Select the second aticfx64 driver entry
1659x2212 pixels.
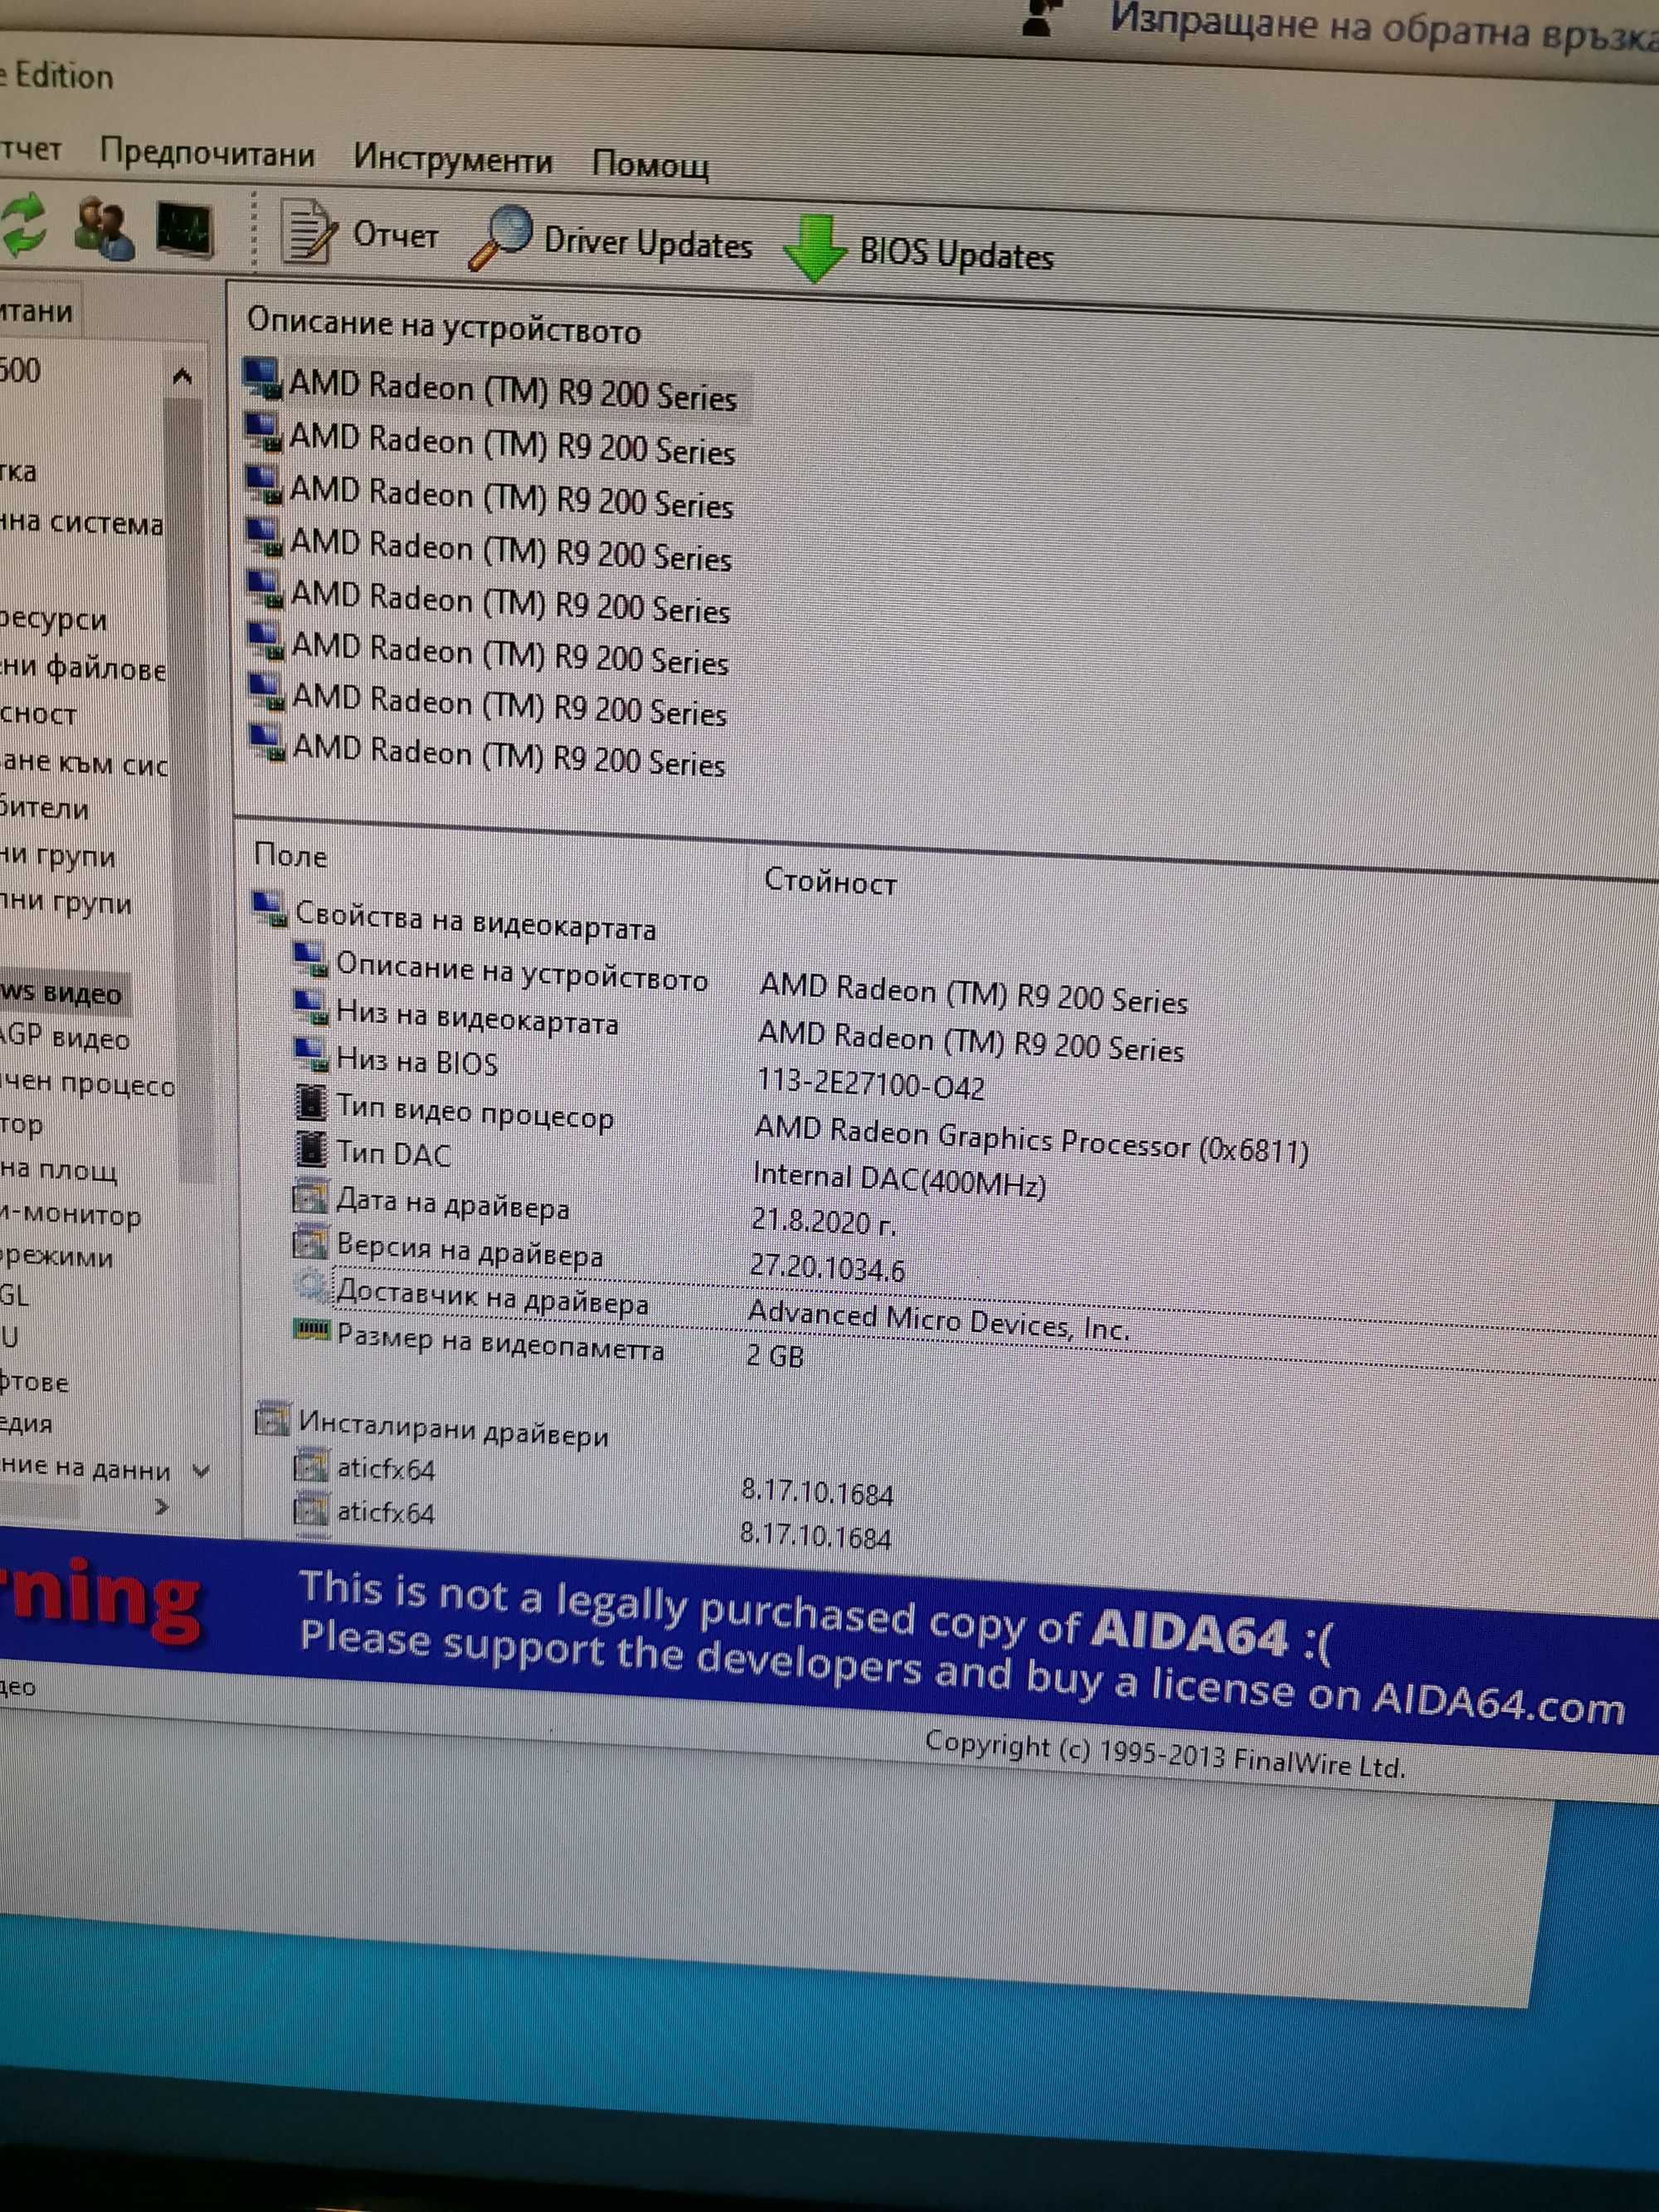(385, 1513)
